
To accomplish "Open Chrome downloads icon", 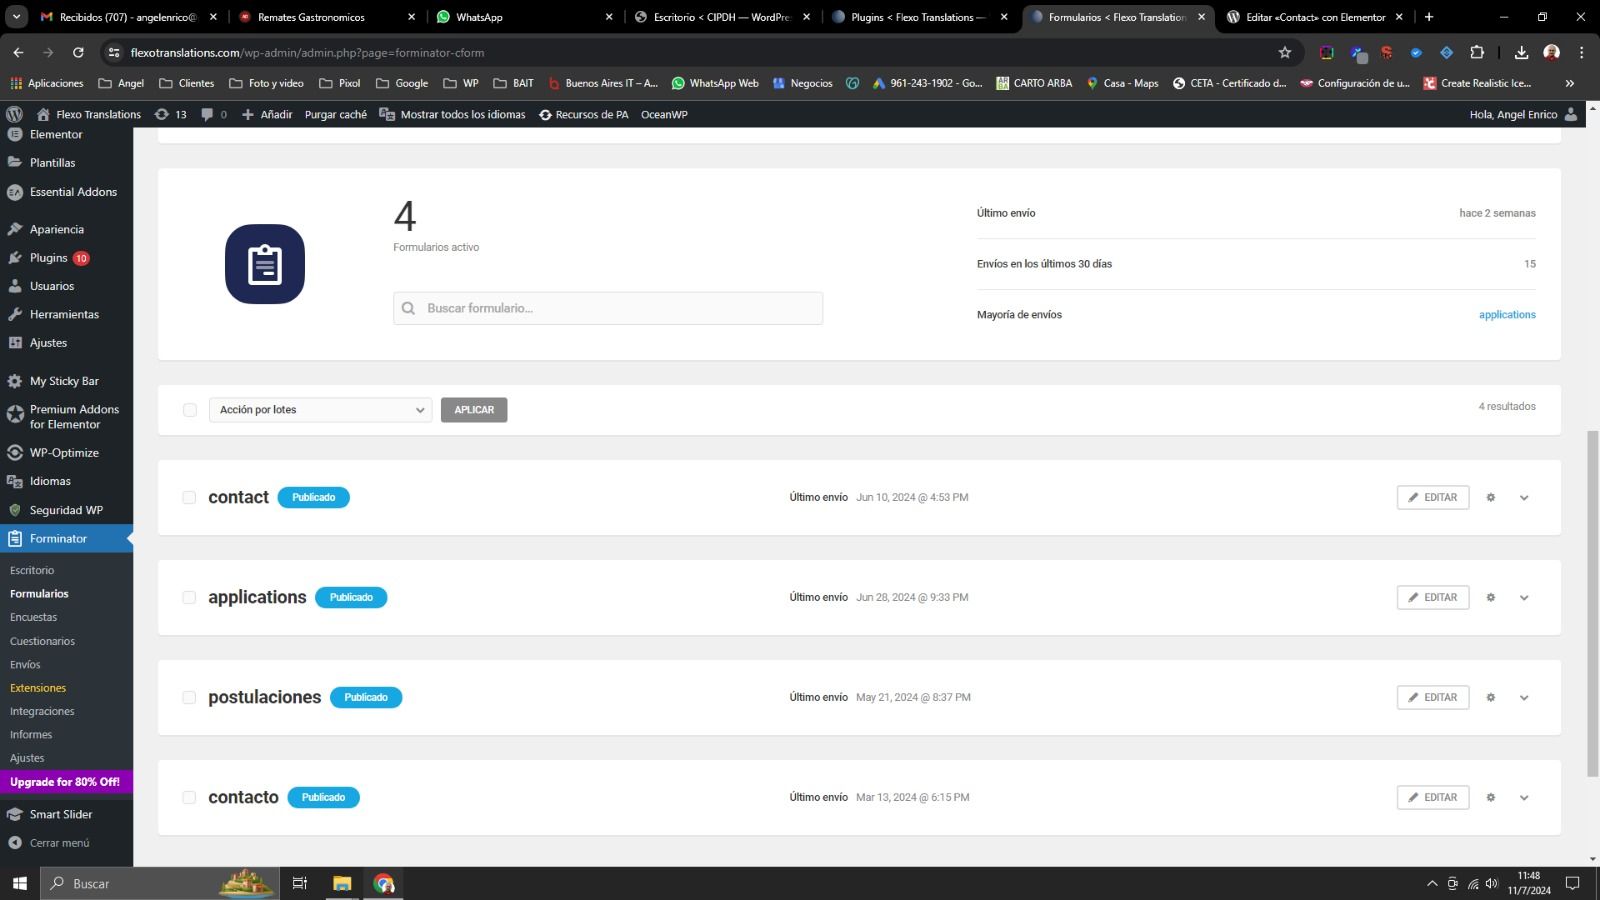I will (1521, 52).
